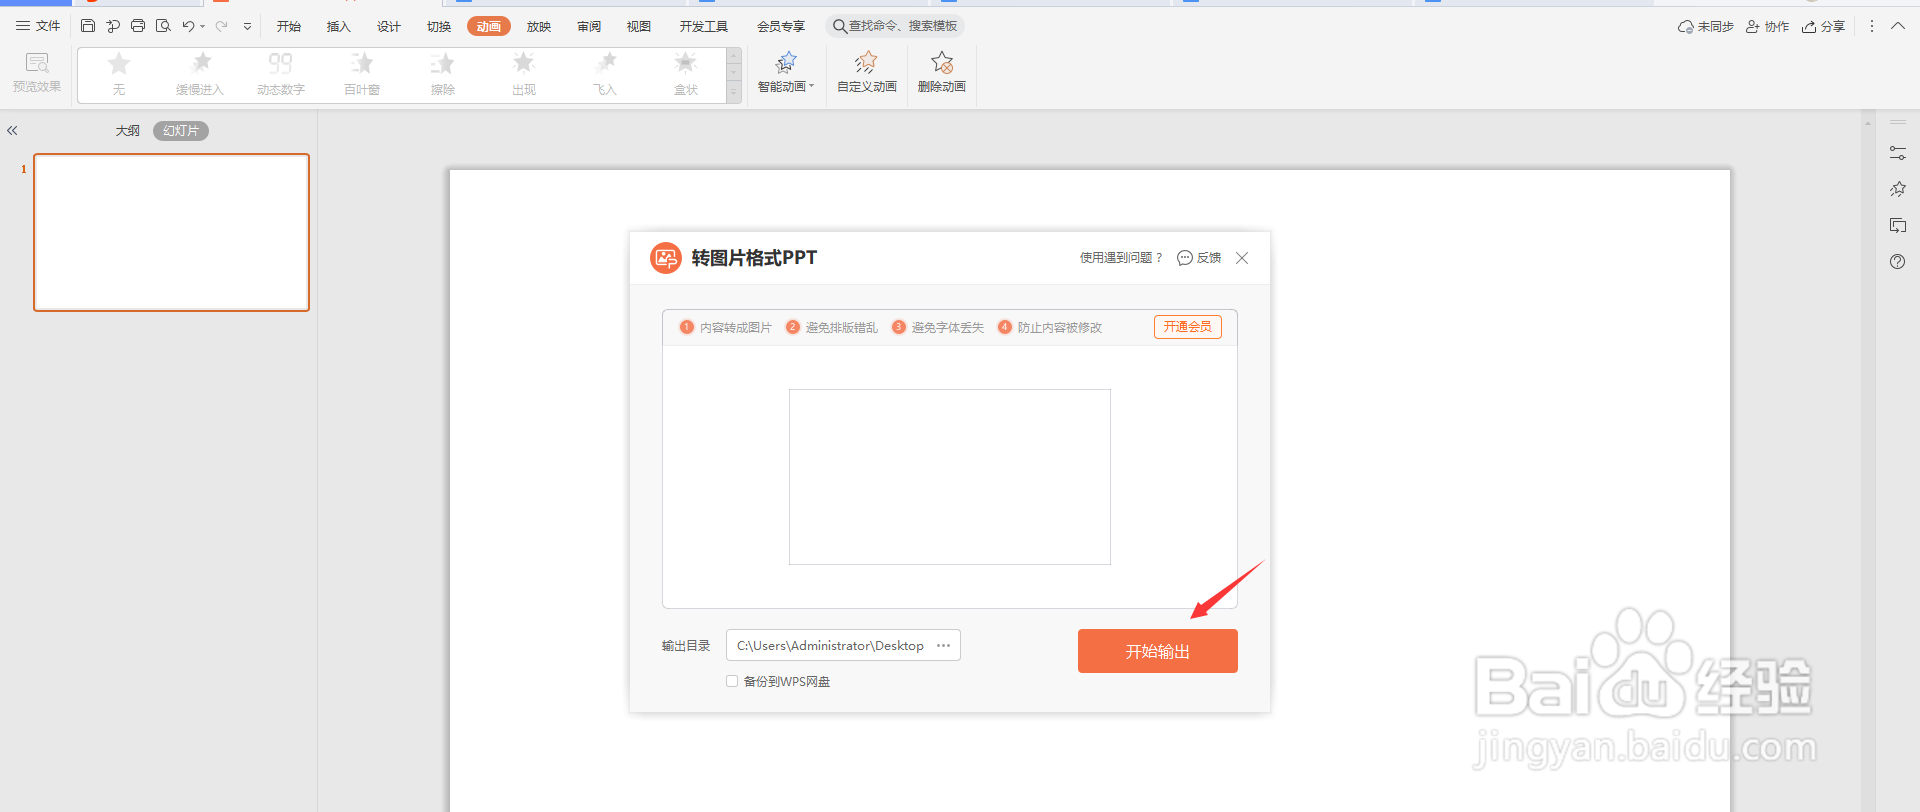This screenshot has height=812, width=1920.
Task: Collapse the slide panel with double chevron
Action: 12,131
